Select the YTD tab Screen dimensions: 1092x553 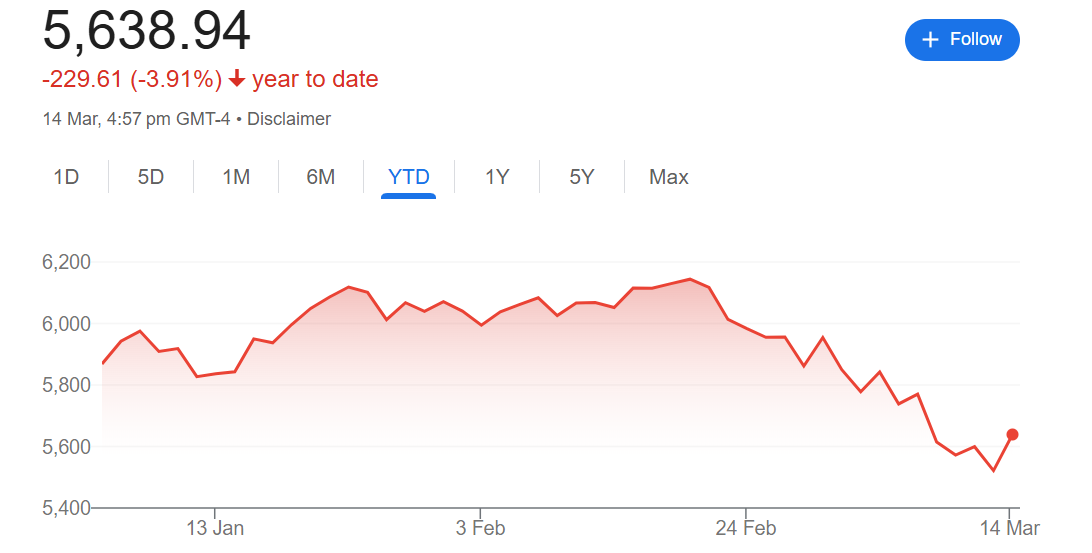[x=408, y=178]
